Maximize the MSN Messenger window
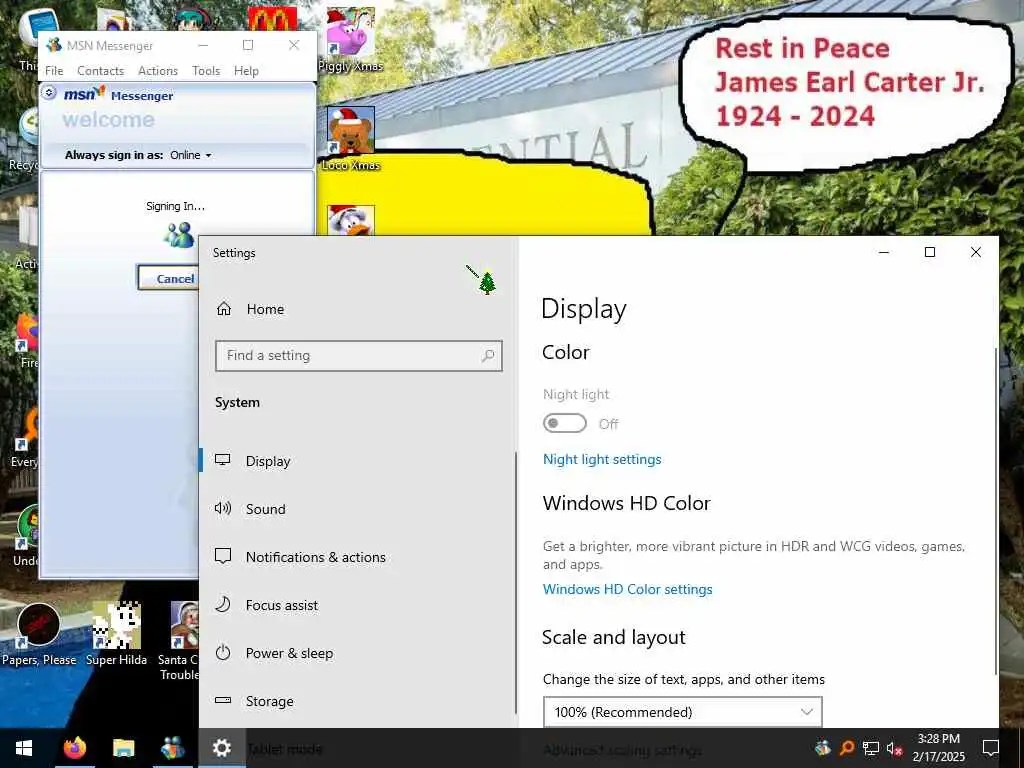The height and width of the screenshot is (768, 1024). (x=248, y=45)
